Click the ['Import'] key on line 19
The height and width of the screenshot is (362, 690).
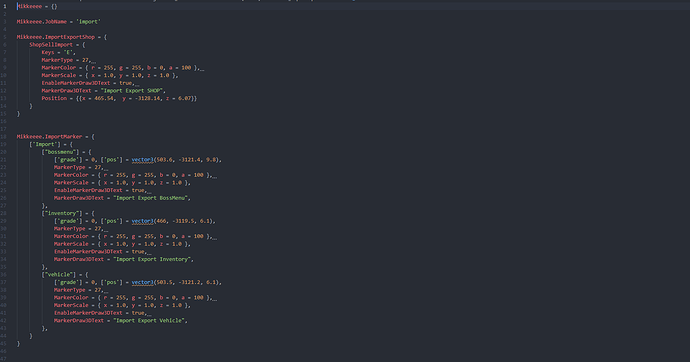(45, 144)
